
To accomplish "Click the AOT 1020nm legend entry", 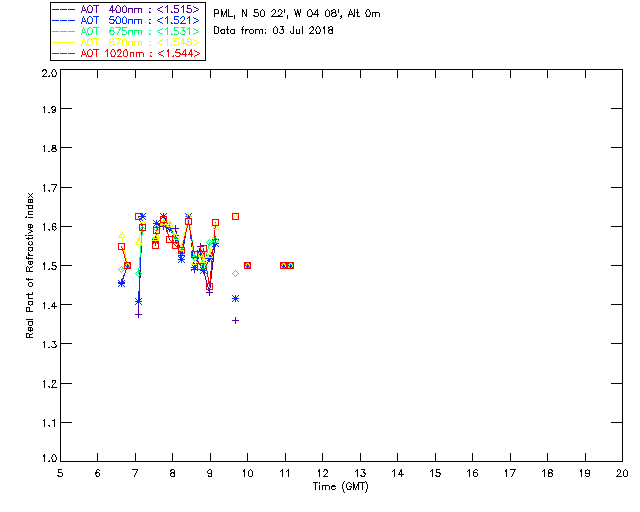I will pyautogui.click(x=126, y=53).
